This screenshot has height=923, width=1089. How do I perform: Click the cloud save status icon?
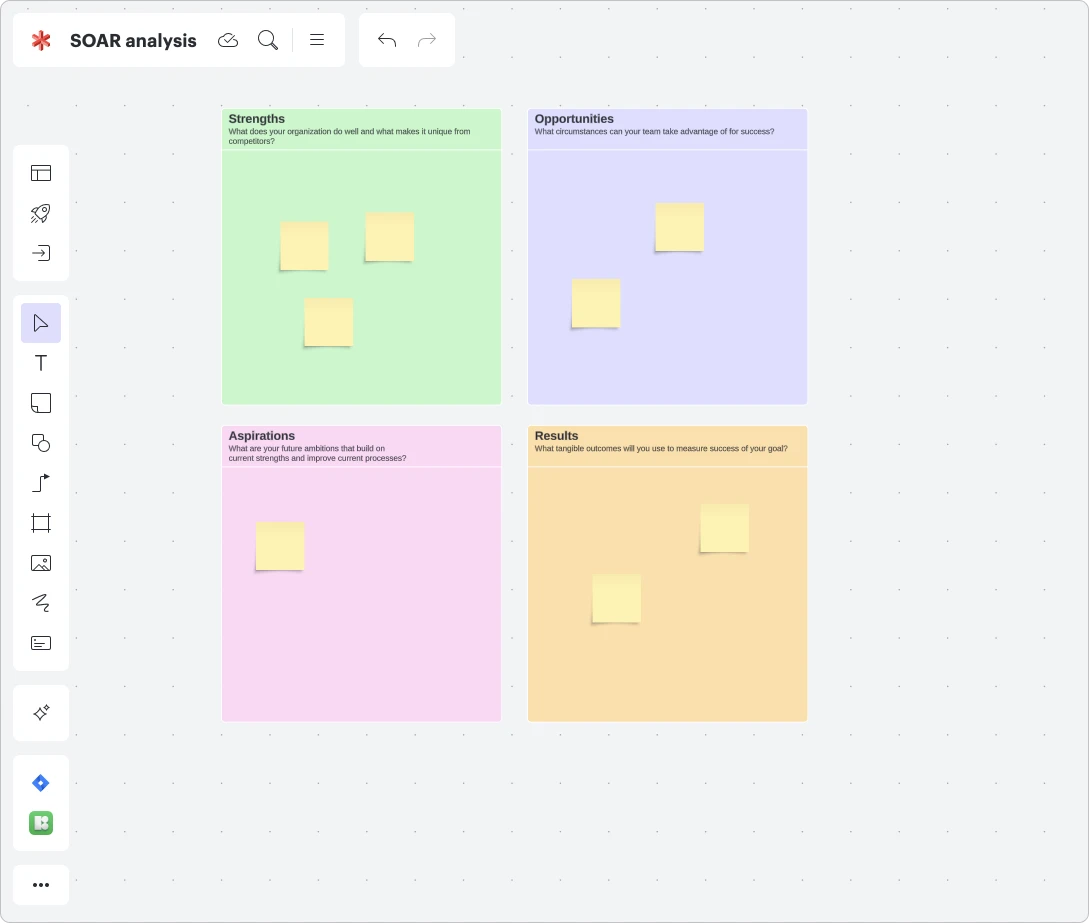[x=228, y=40]
